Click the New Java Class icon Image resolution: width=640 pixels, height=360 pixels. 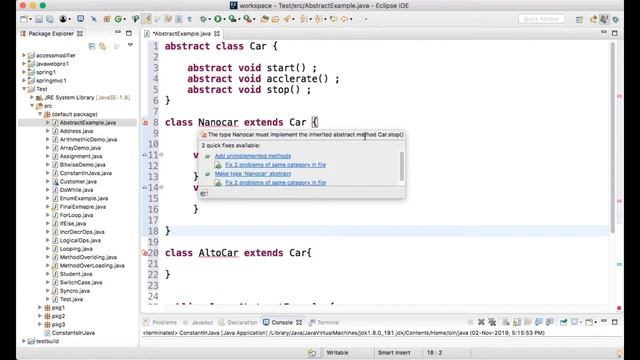[118, 19]
